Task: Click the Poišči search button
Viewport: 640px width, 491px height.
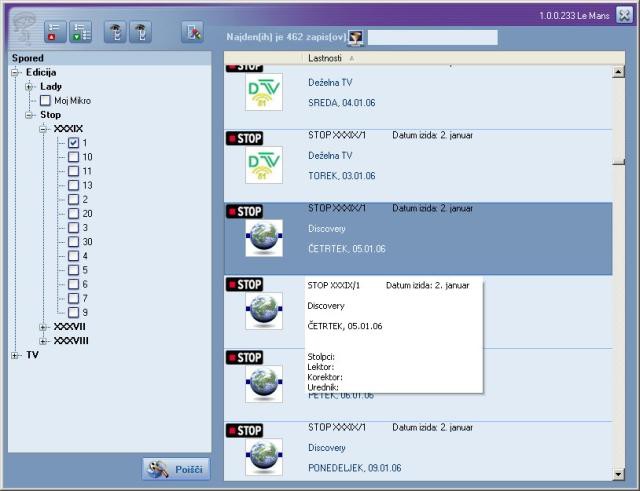Action: click(x=176, y=469)
